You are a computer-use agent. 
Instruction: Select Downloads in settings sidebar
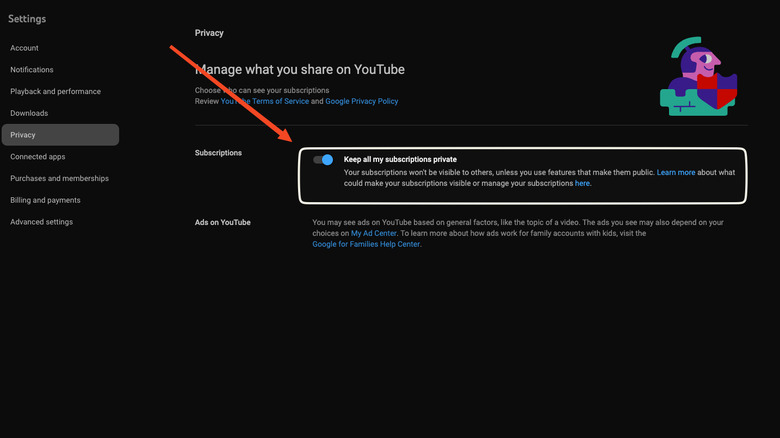[x=29, y=113]
